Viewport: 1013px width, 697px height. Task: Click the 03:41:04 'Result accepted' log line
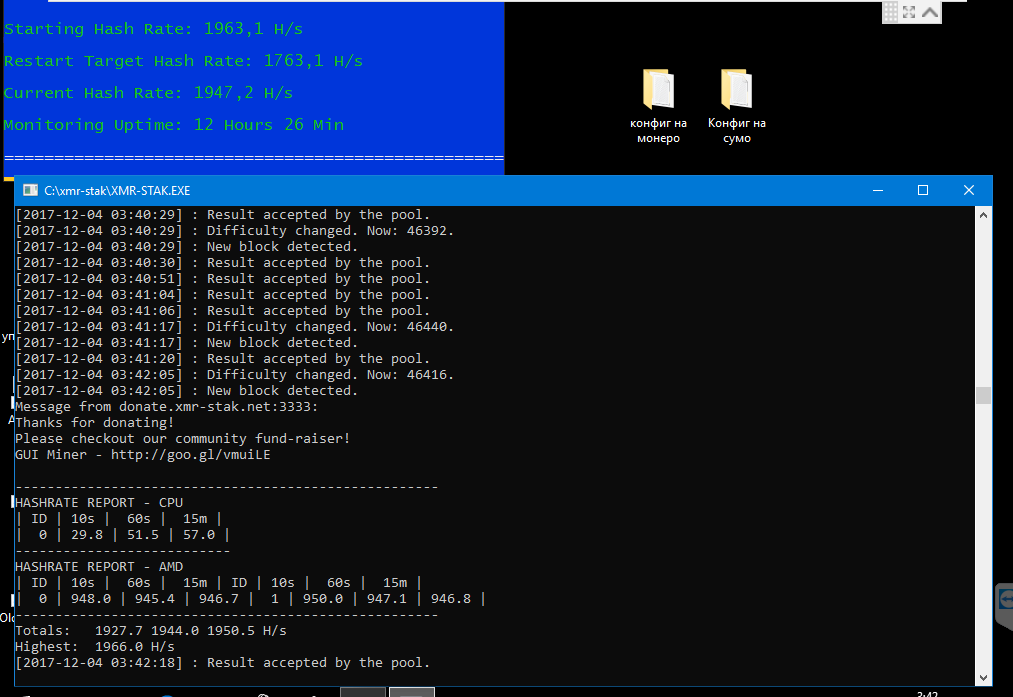point(223,295)
